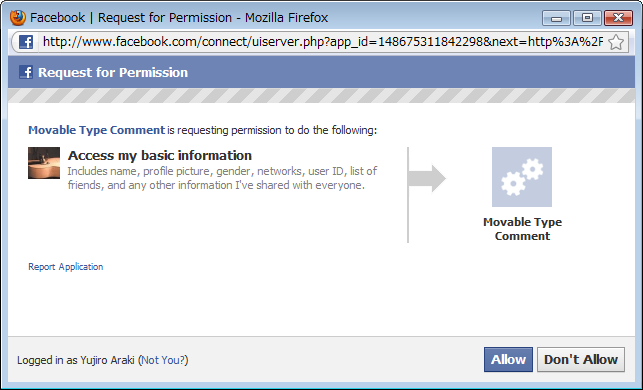Maximize the Firefox window
The width and height of the screenshot is (643, 390).
(587, 18)
